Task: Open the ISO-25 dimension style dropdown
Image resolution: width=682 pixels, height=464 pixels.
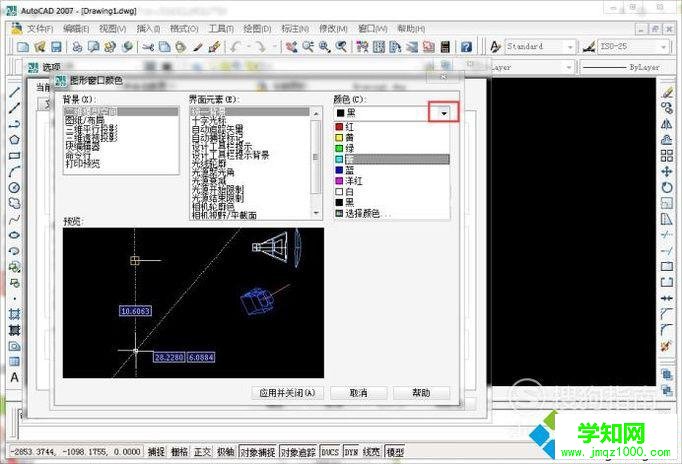Action: tap(662, 47)
